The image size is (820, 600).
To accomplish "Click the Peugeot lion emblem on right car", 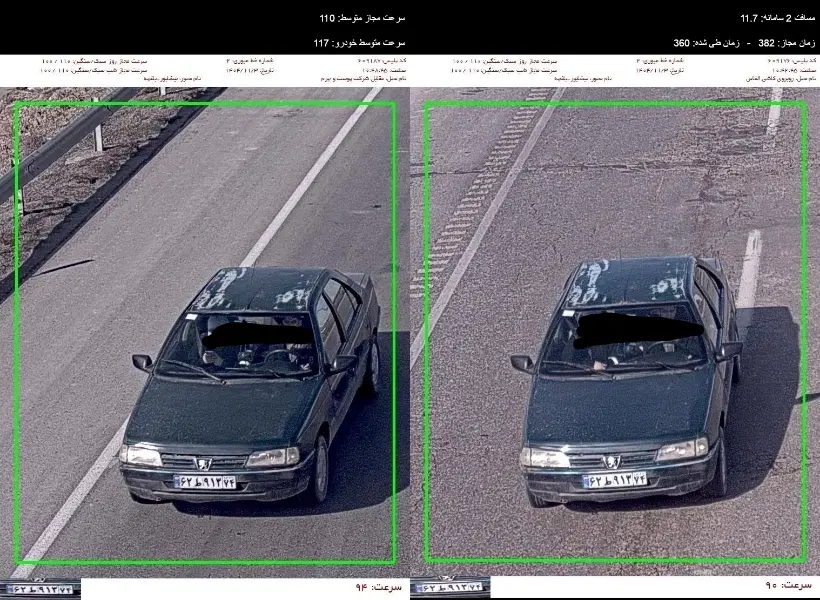I will (611, 462).
